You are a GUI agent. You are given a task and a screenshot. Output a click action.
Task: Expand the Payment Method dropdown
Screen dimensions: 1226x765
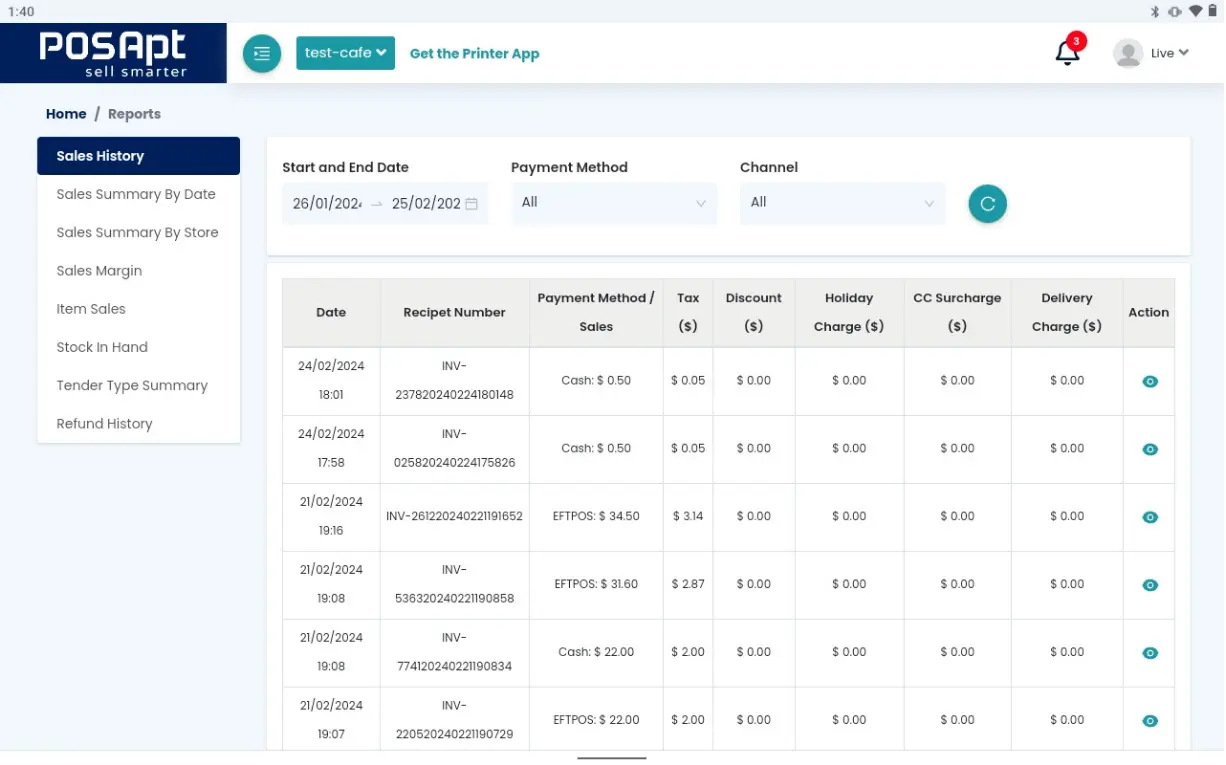click(614, 203)
